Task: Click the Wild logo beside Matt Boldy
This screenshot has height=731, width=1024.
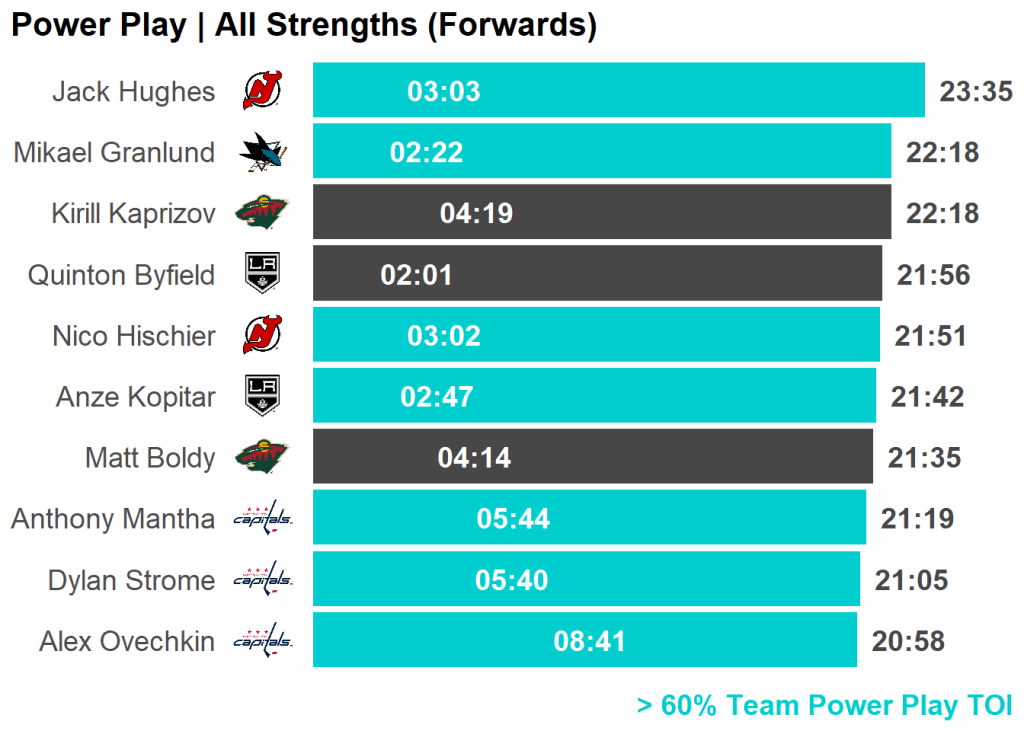Action: 263,457
